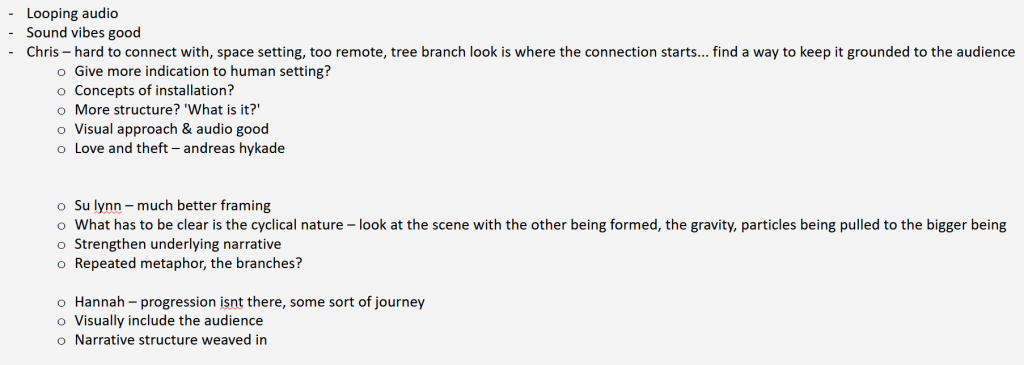Click 'Visually include the audience'

168,321
